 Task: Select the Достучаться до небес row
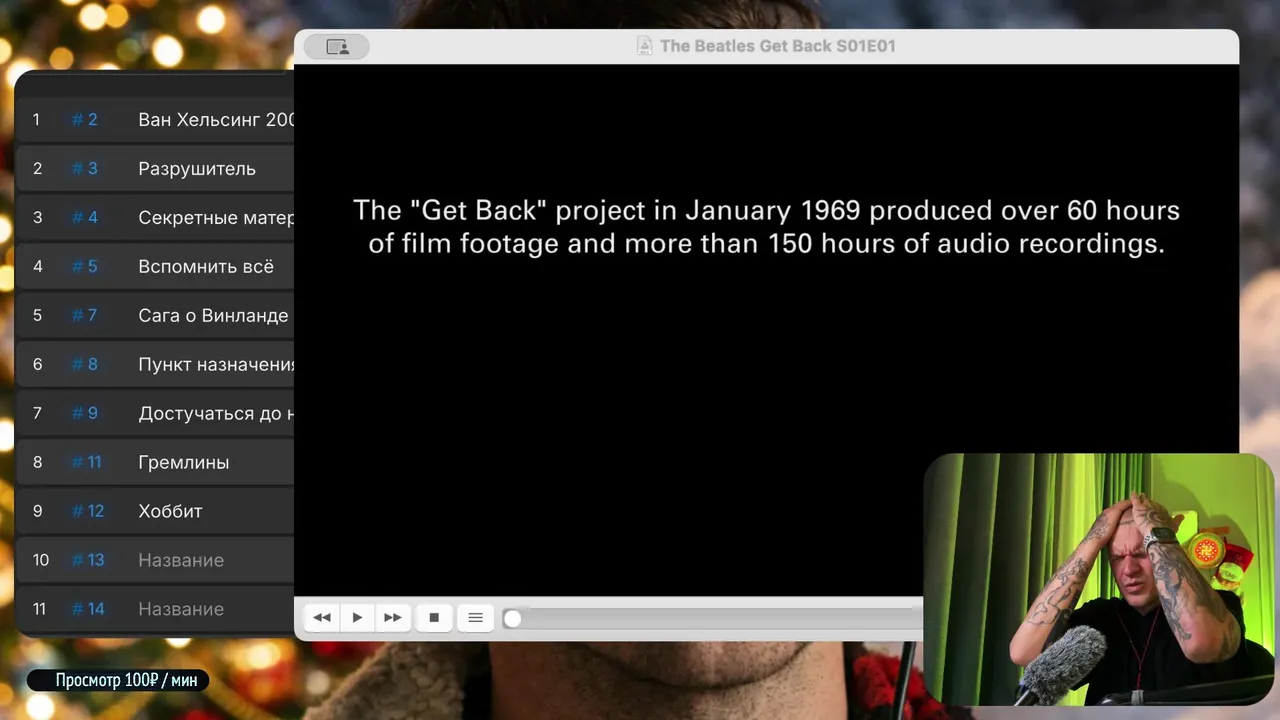pyautogui.click(x=155, y=414)
